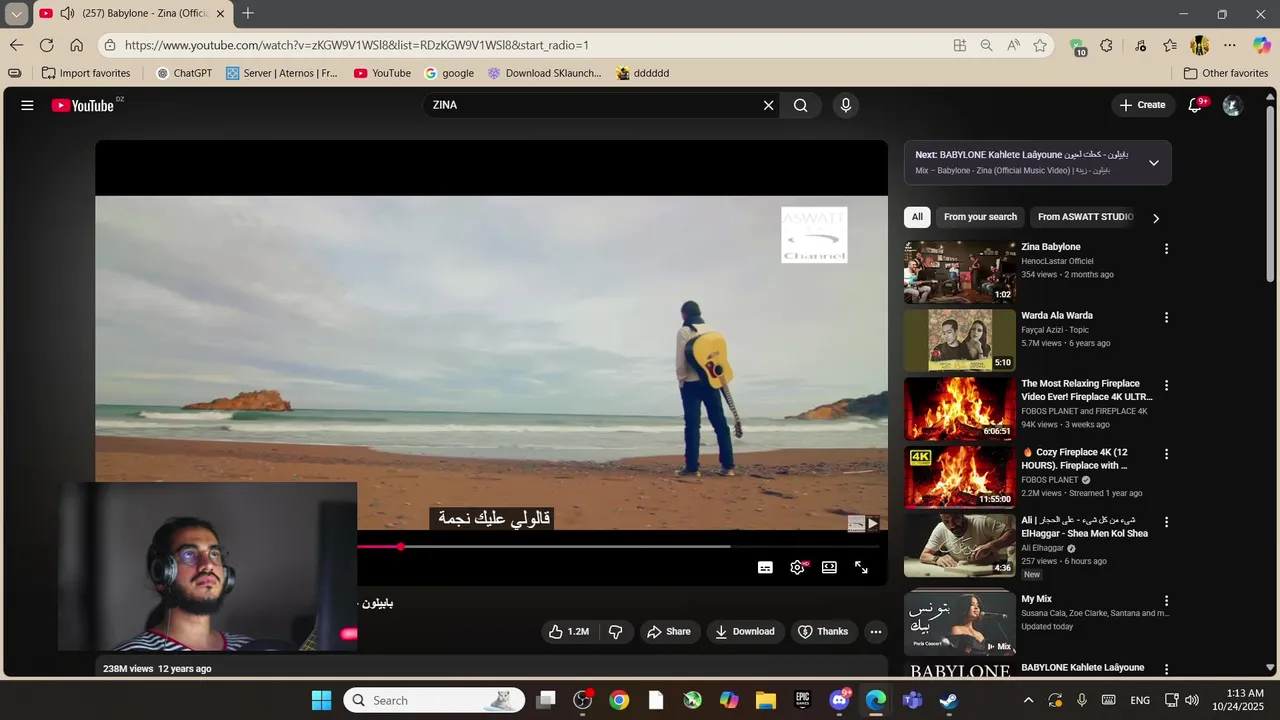
Task: Open the YouTube guide hamburger menu
Action: pos(27,105)
